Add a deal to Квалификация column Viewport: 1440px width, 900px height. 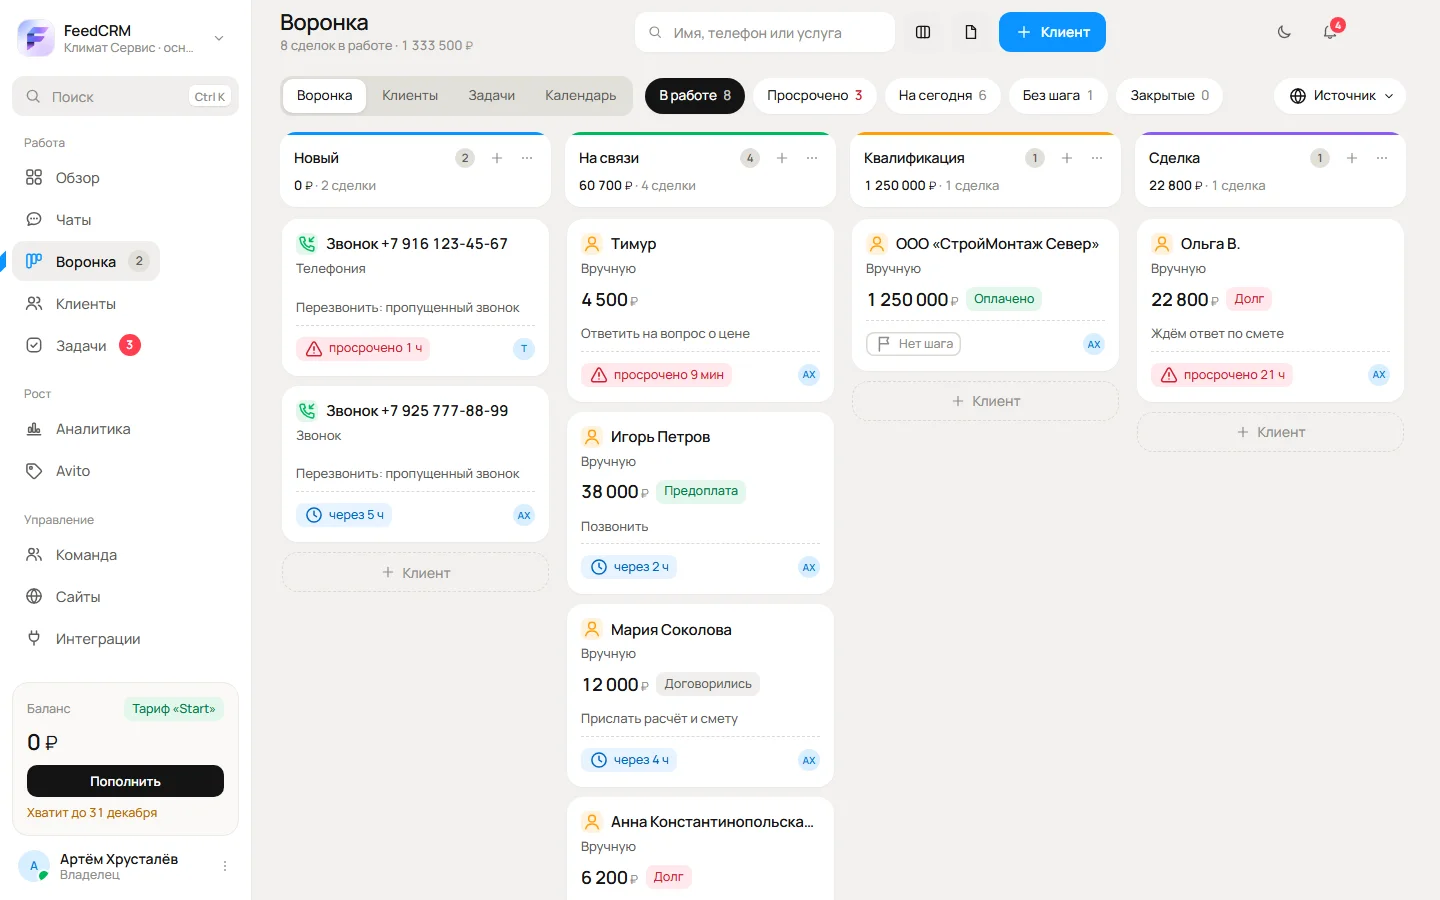click(x=1067, y=158)
